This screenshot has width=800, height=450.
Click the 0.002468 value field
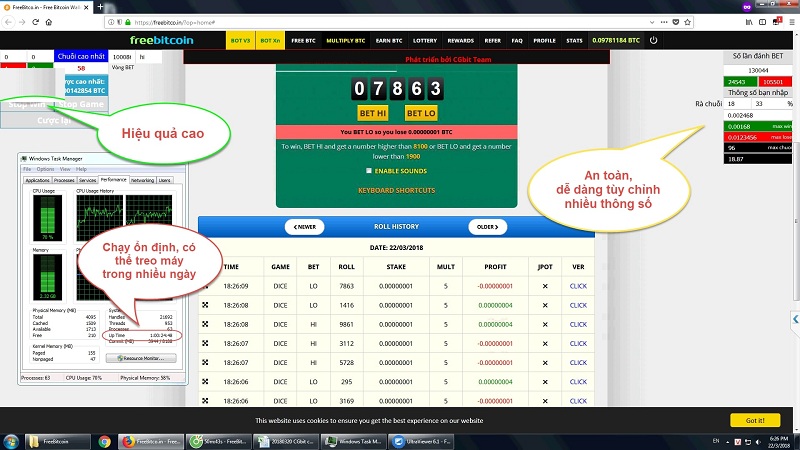758,115
